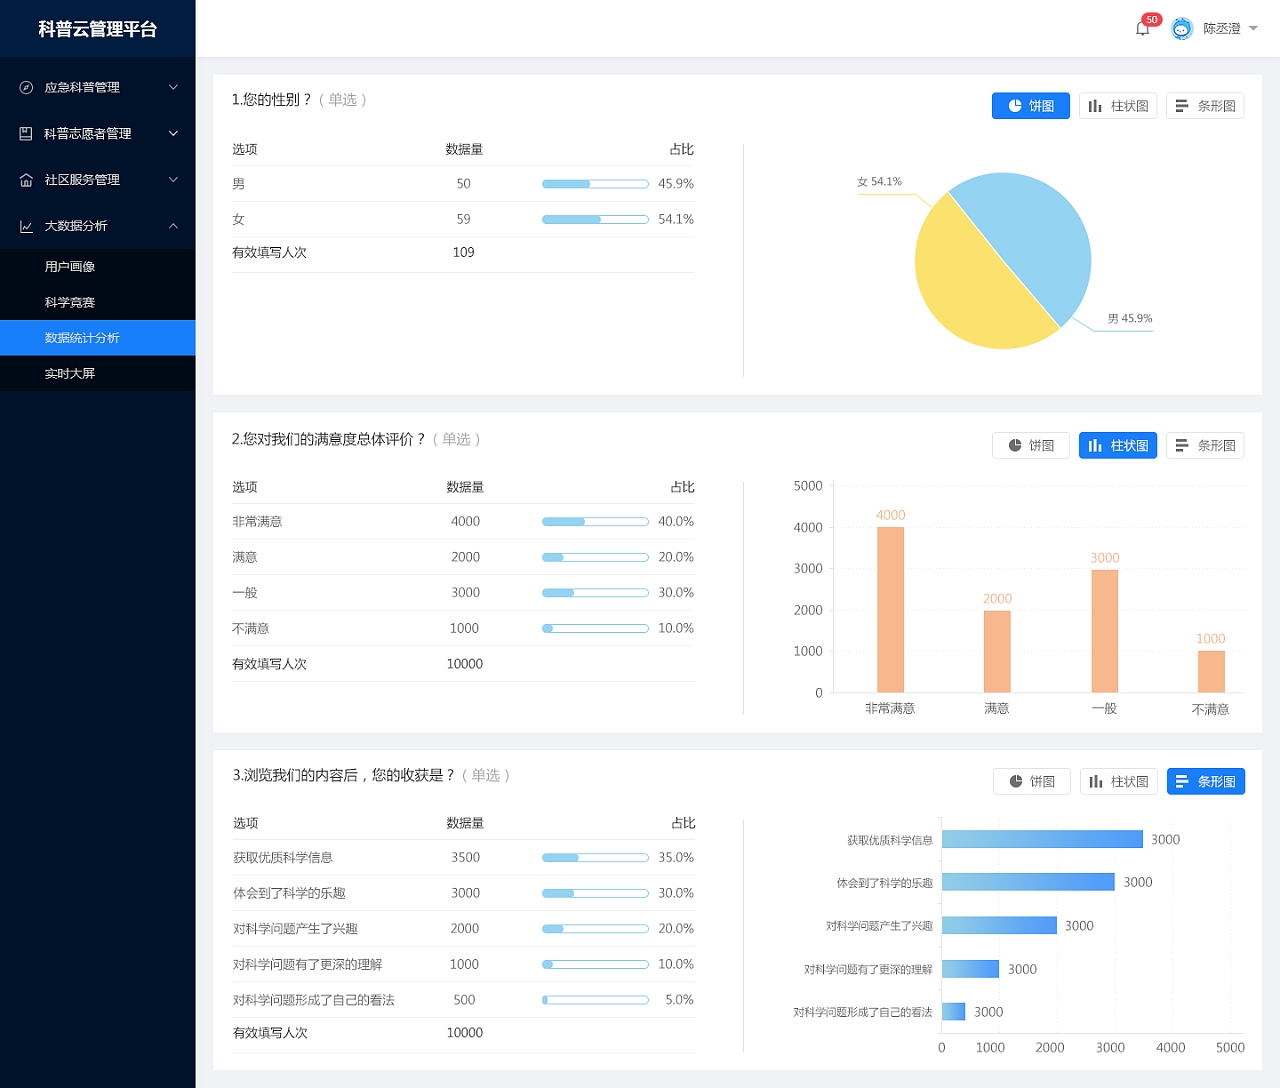
Task: Open 实时大屏 submenu item
Action: click(97, 373)
